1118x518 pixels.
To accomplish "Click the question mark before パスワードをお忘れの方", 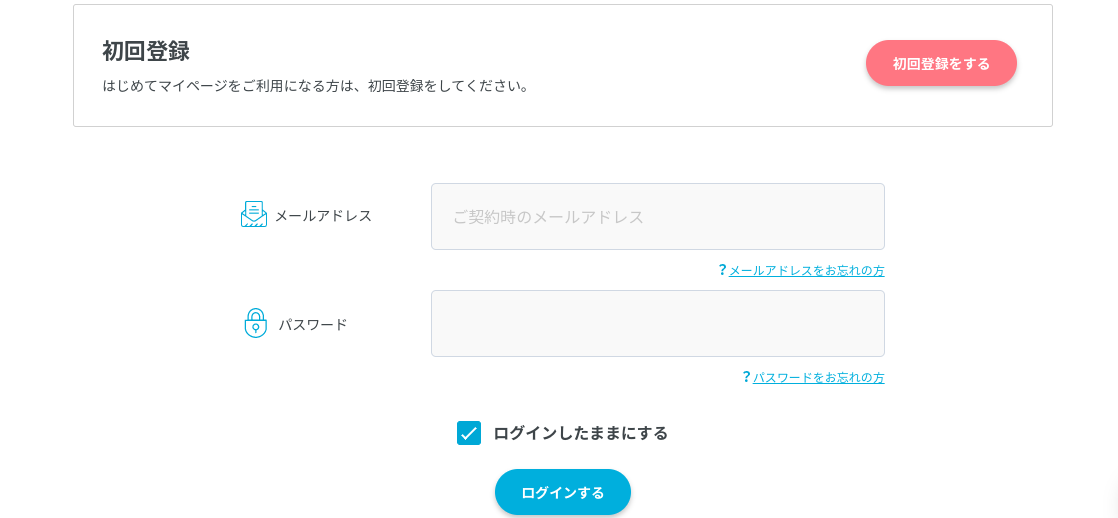I will coord(747,377).
